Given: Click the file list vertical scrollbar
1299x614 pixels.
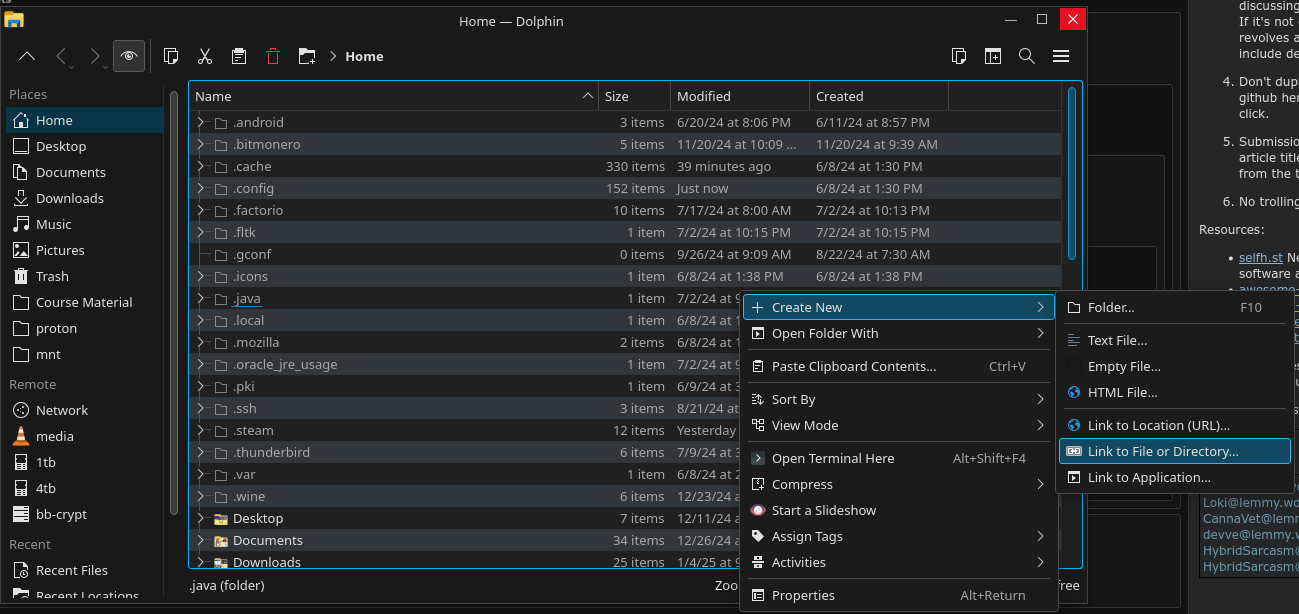Looking at the screenshot, I should (x=1072, y=173).
